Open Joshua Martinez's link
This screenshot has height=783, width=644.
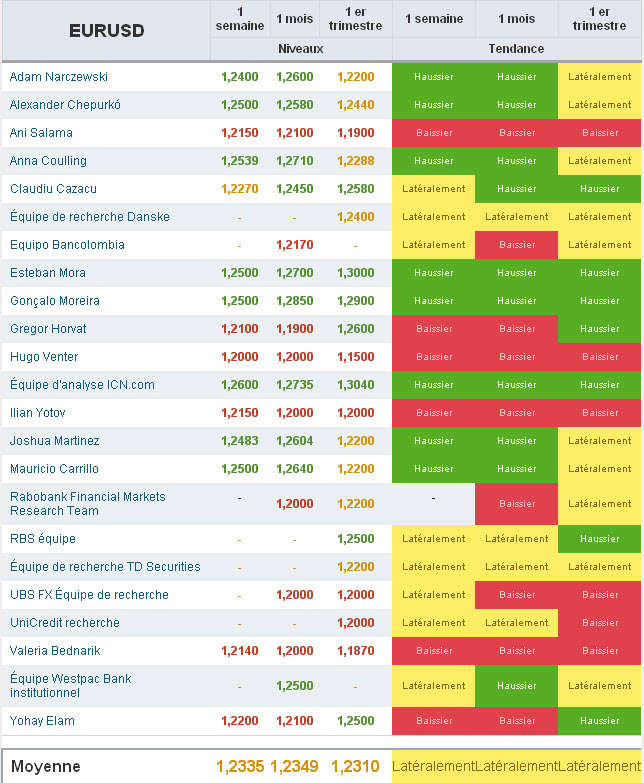[x=54, y=440]
